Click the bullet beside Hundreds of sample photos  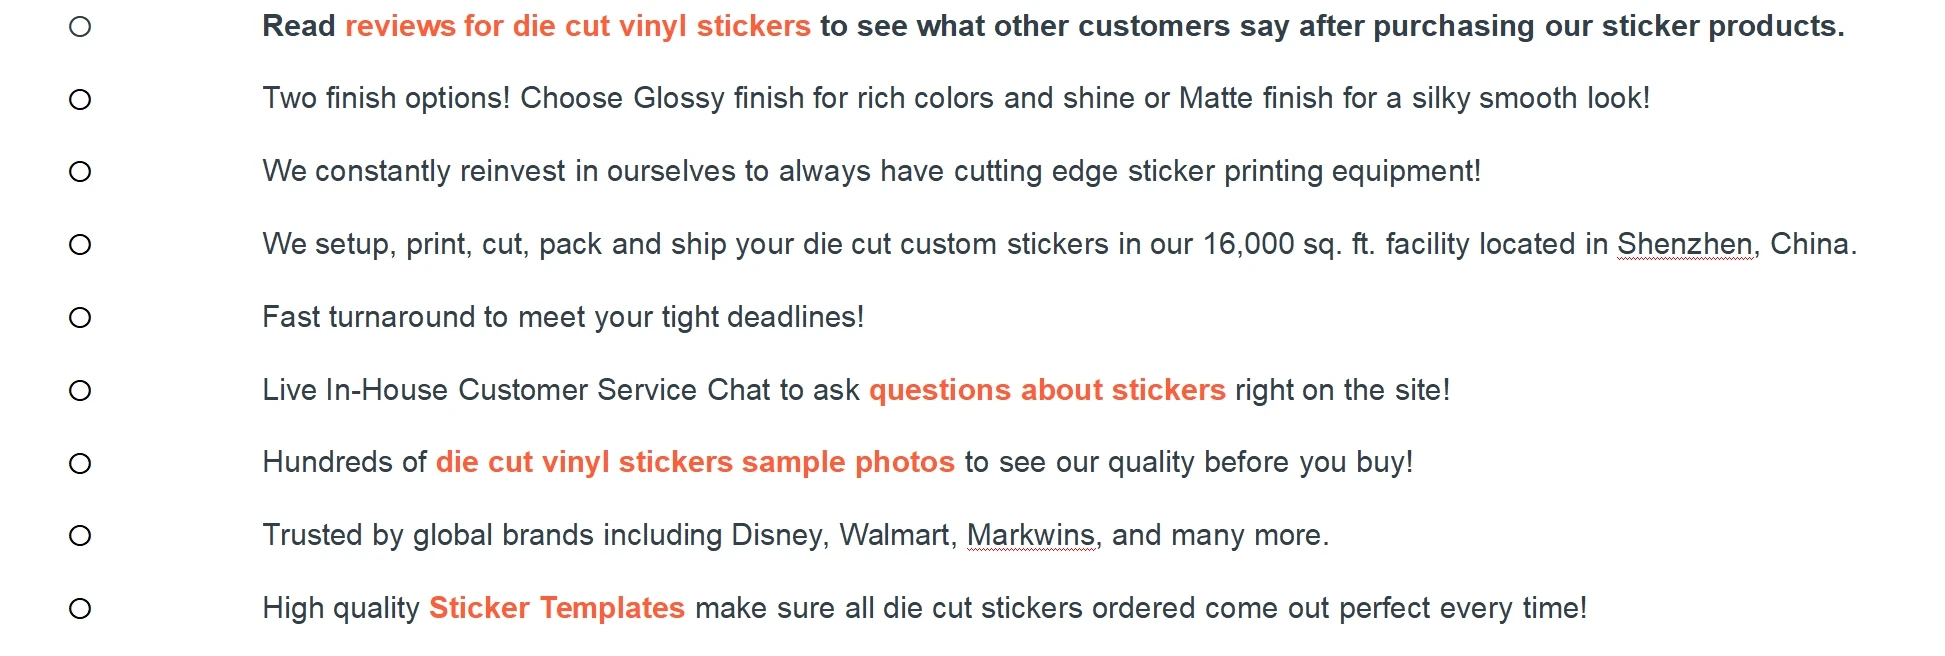pyautogui.click(x=80, y=464)
